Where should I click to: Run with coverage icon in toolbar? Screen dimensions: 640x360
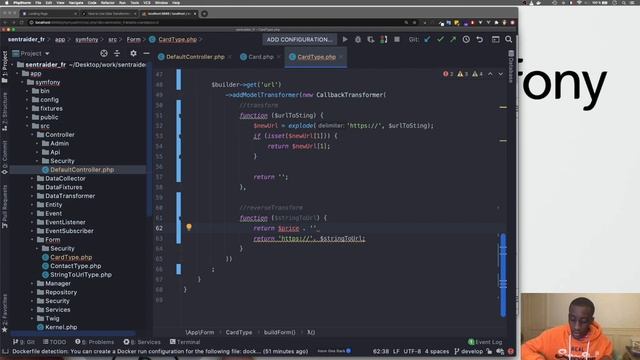coord(371,40)
